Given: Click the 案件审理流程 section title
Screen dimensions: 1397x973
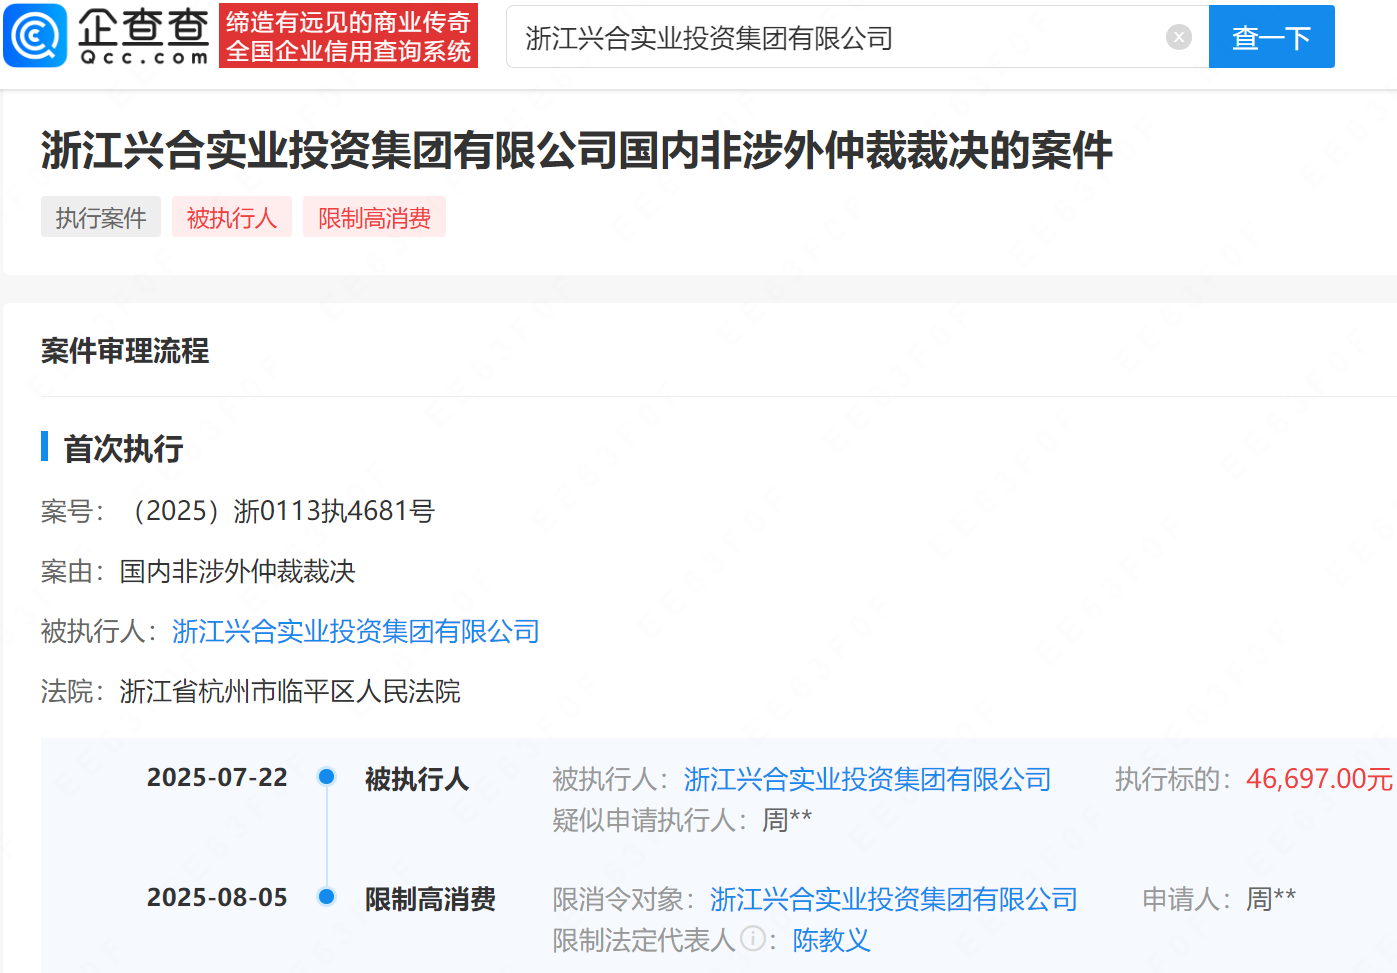Looking at the screenshot, I should point(125,351).
